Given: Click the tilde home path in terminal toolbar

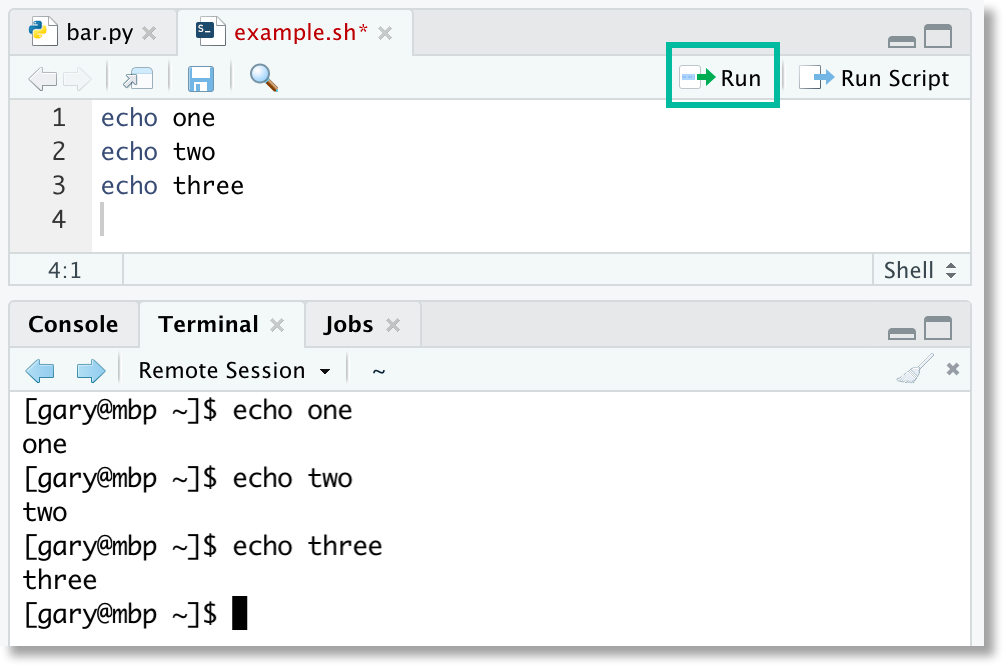Looking at the screenshot, I should tap(378, 370).
